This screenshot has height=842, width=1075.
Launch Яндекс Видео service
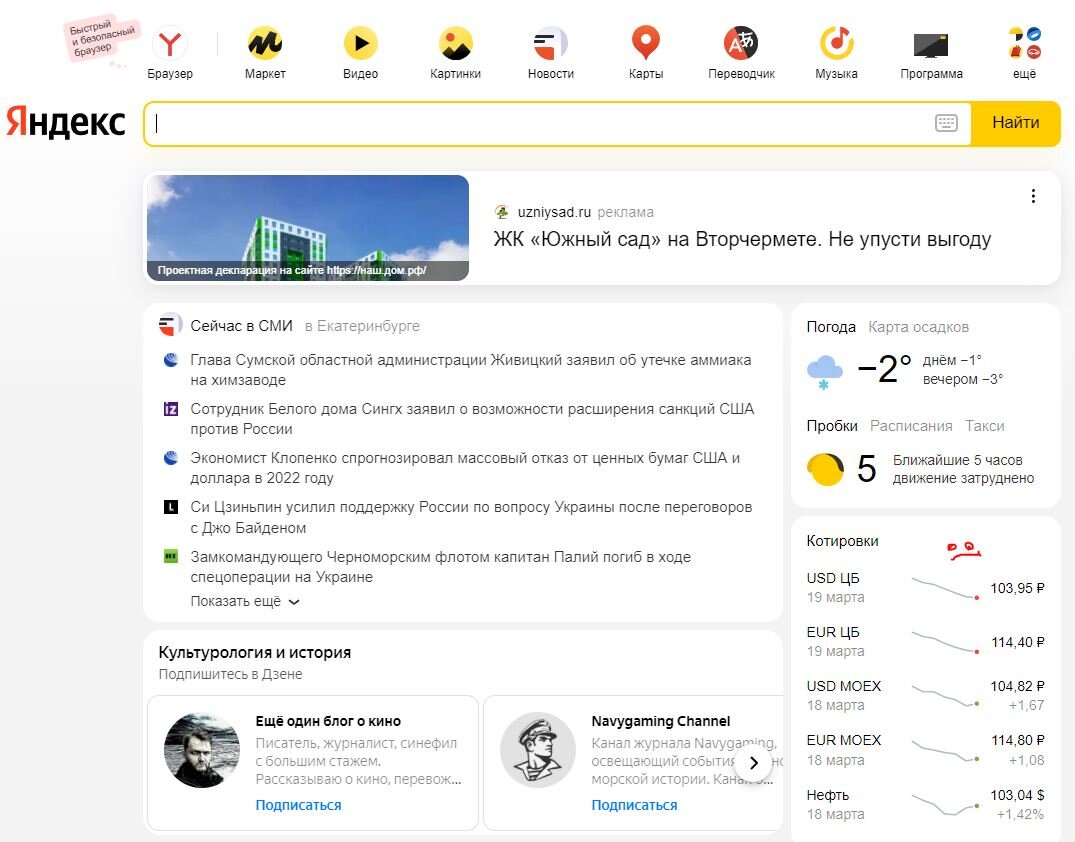[360, 45]
